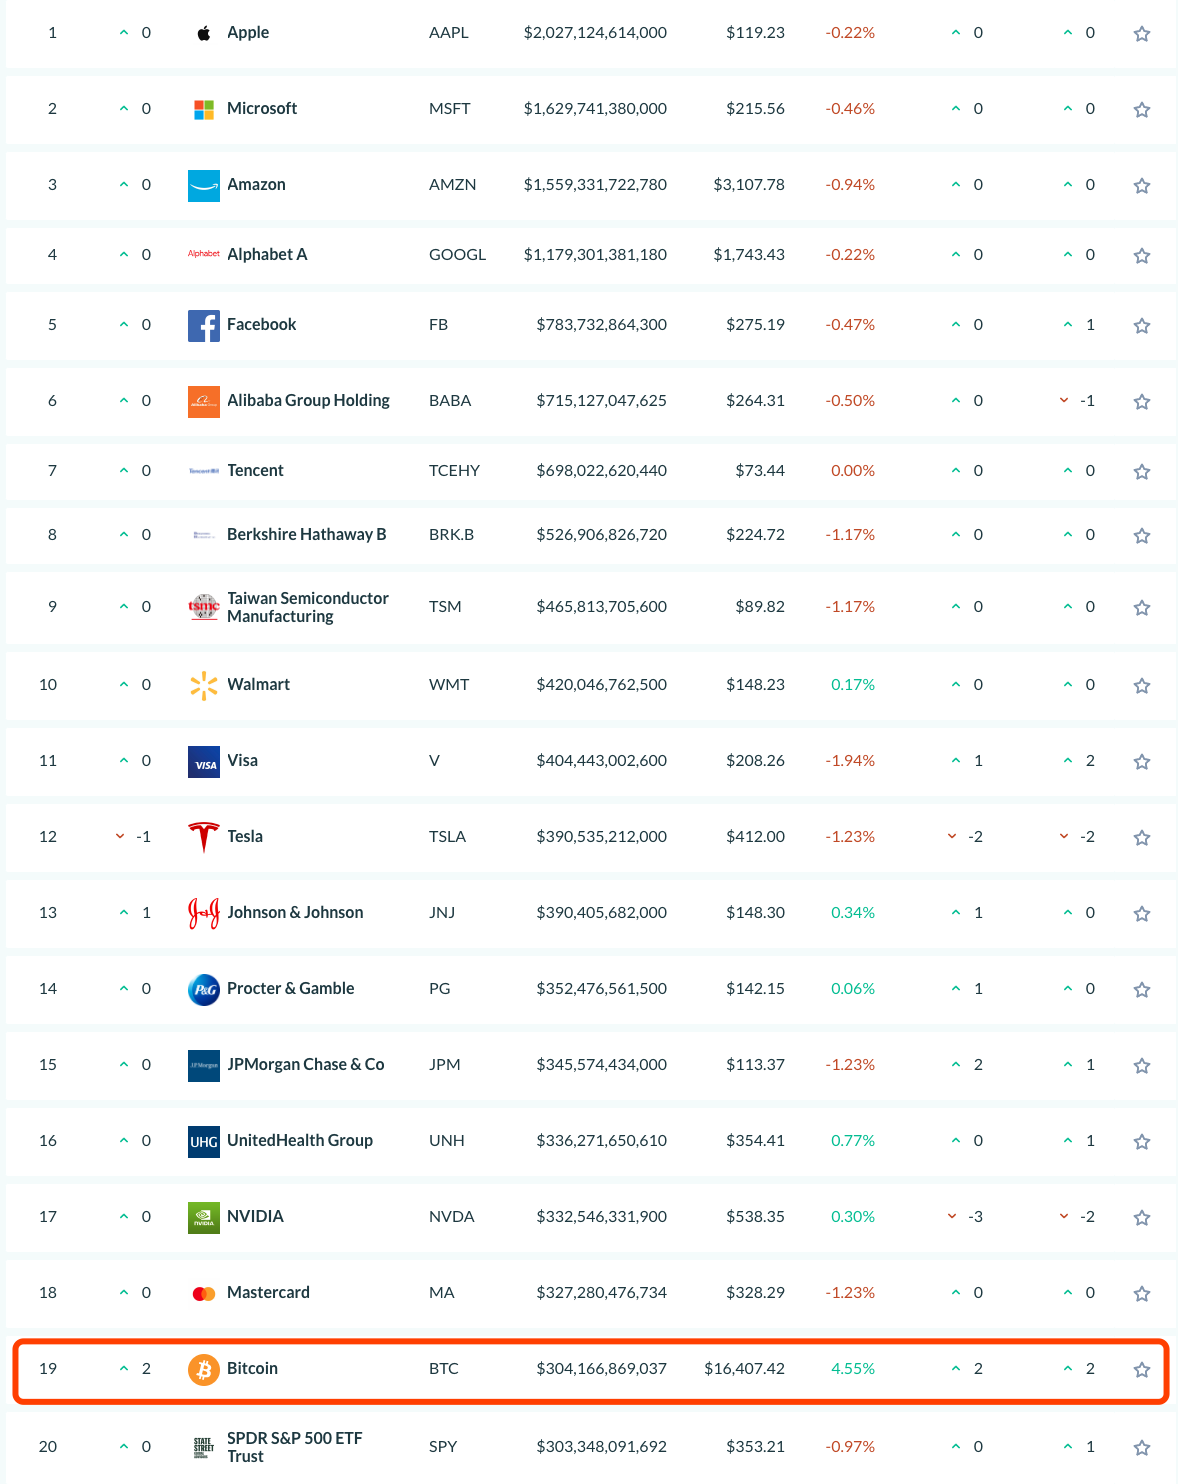Toggle the favorite star for Apple

pos(1142,34)
